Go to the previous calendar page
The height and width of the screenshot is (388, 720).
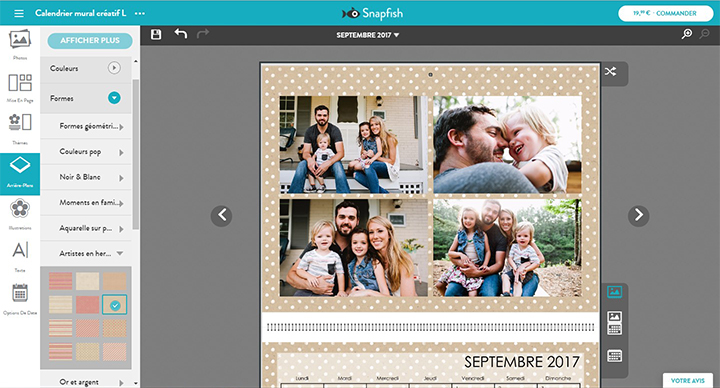coord(221,215)
